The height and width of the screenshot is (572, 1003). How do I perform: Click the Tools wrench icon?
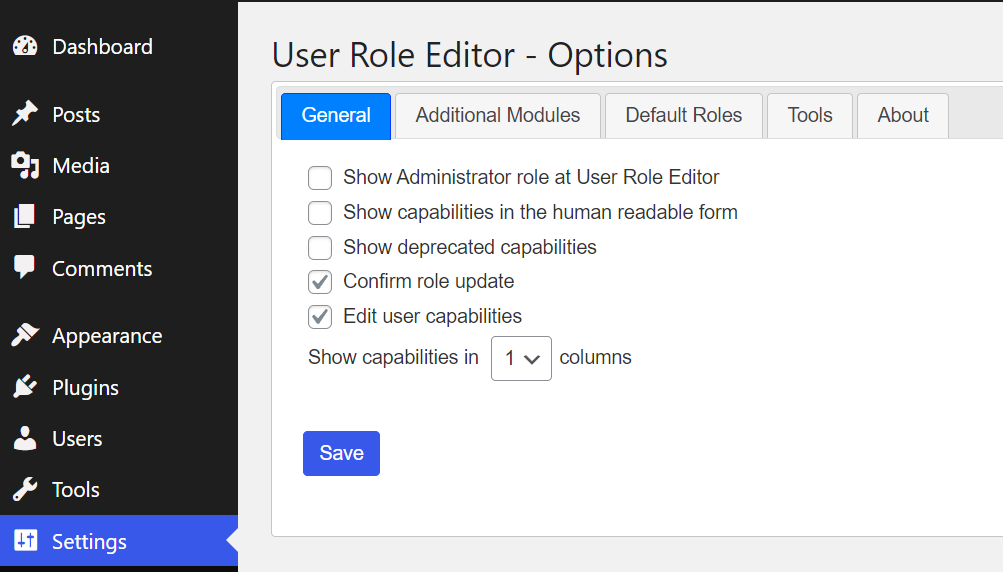[x=25, y=489]
